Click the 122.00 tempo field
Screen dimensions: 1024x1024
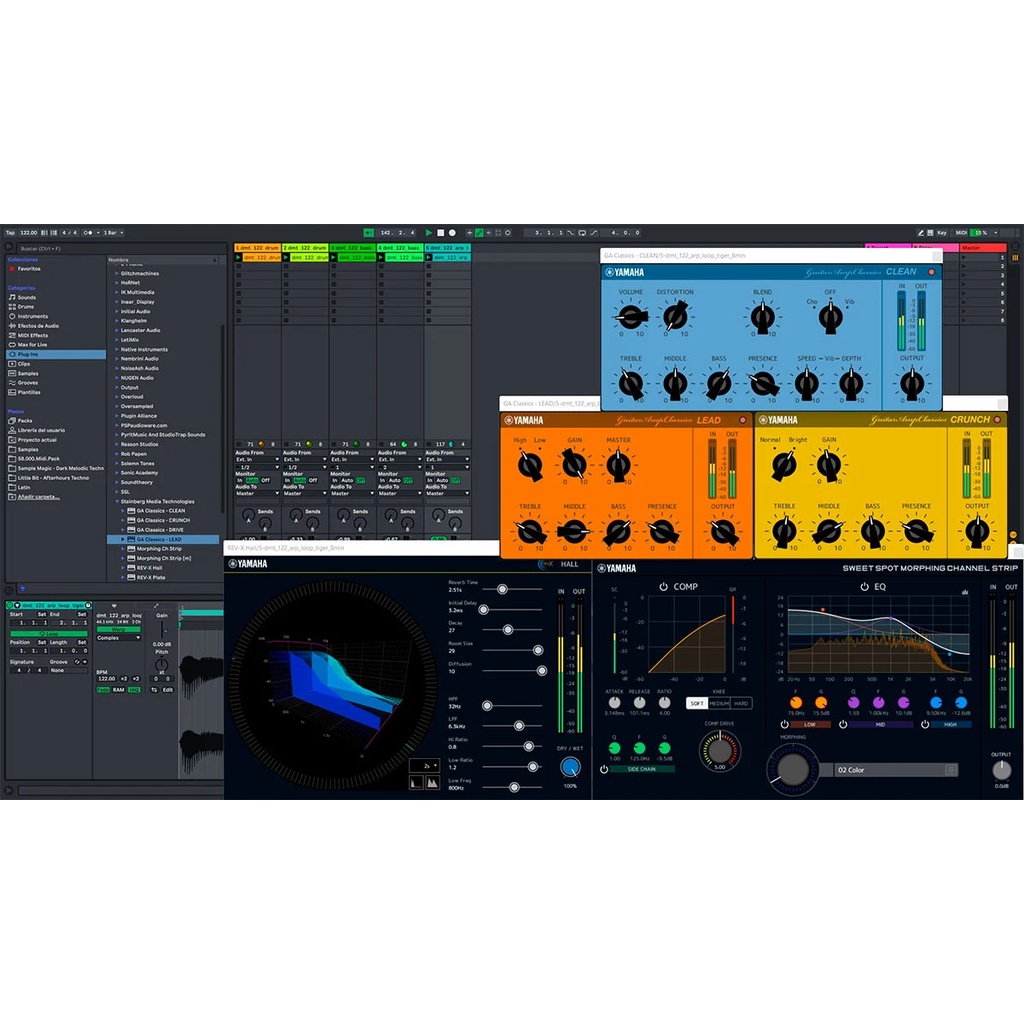28,232
